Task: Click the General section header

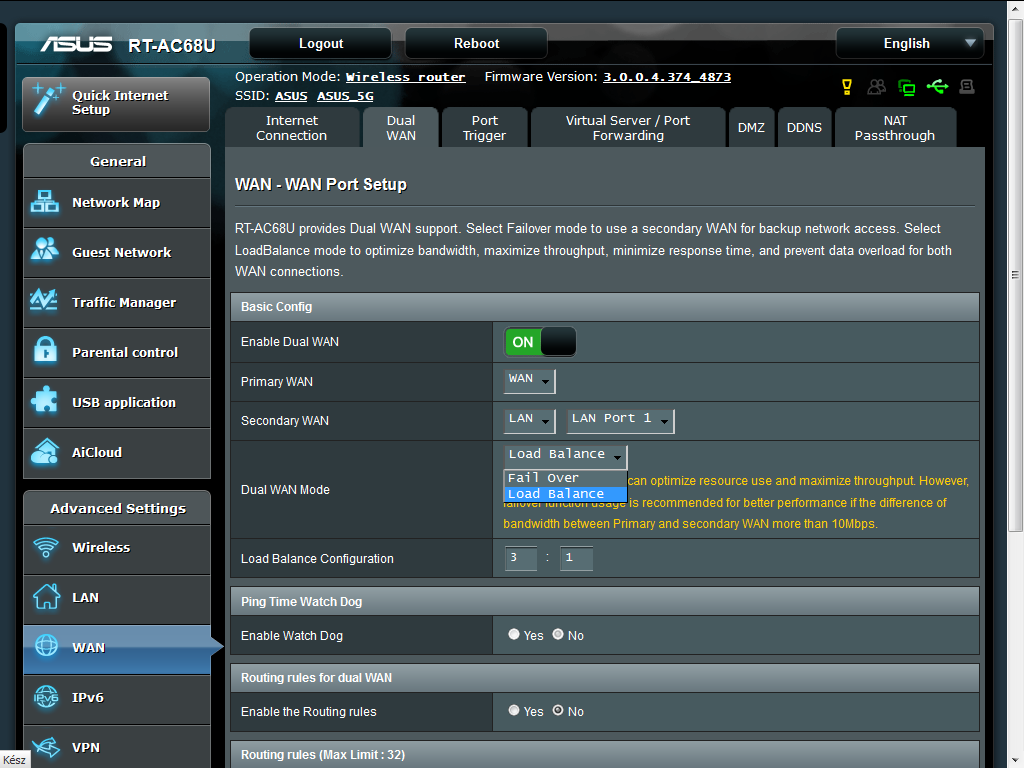Action: (x=118, y=161)
